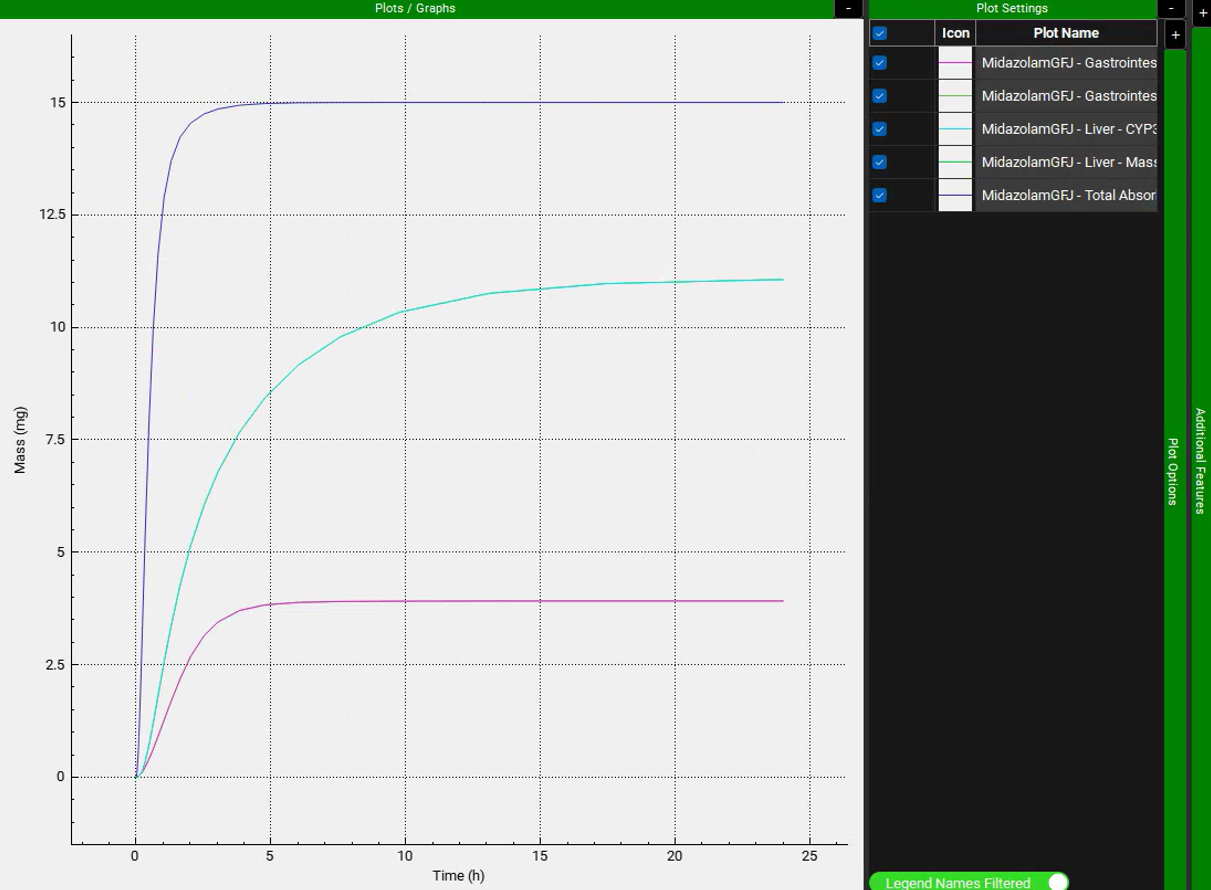1211x890 pixels.
Task: Toggle the select-all checkbox in table header
Action: point(880,33)
